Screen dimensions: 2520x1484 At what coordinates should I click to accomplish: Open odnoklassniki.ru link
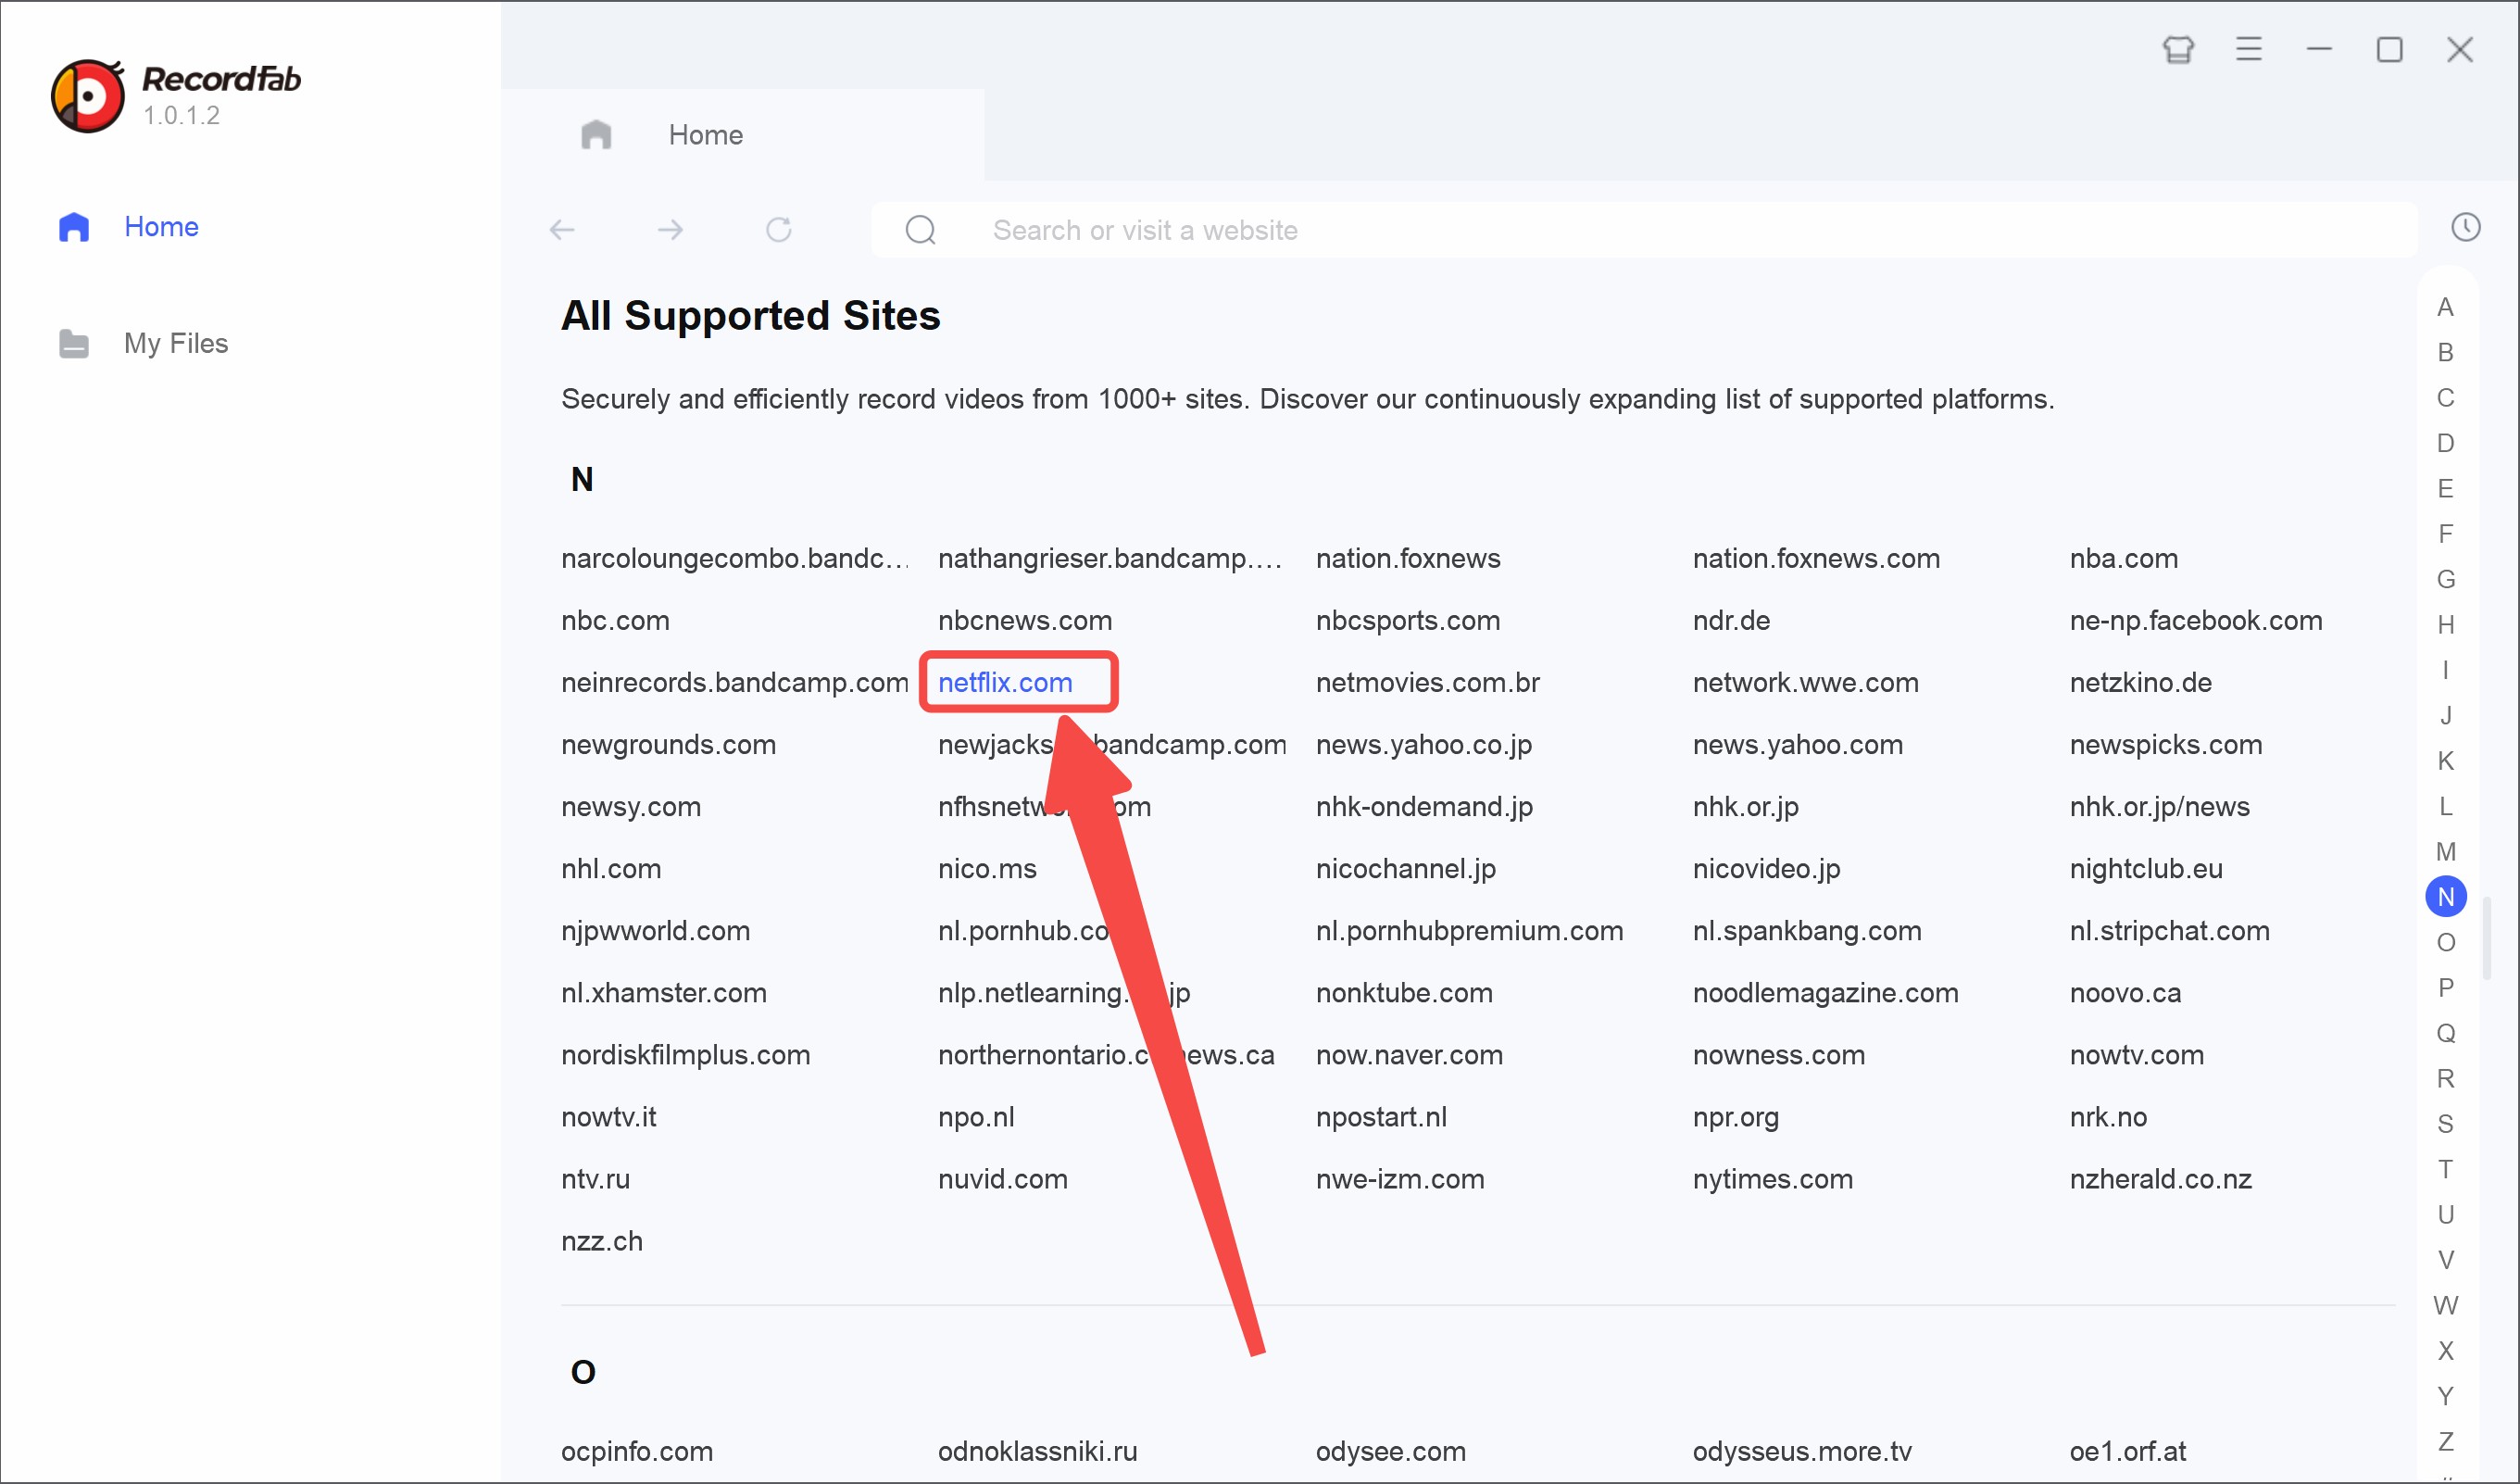1038,1450
